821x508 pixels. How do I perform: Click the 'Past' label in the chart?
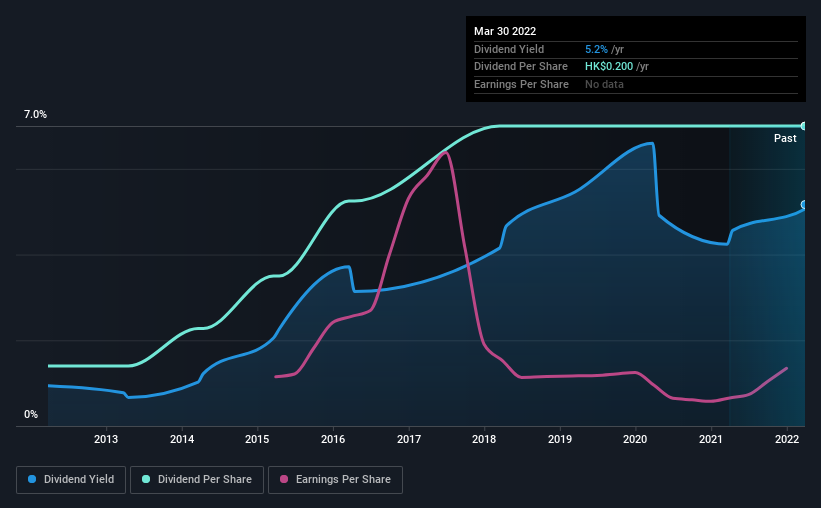tap(785, 139)
